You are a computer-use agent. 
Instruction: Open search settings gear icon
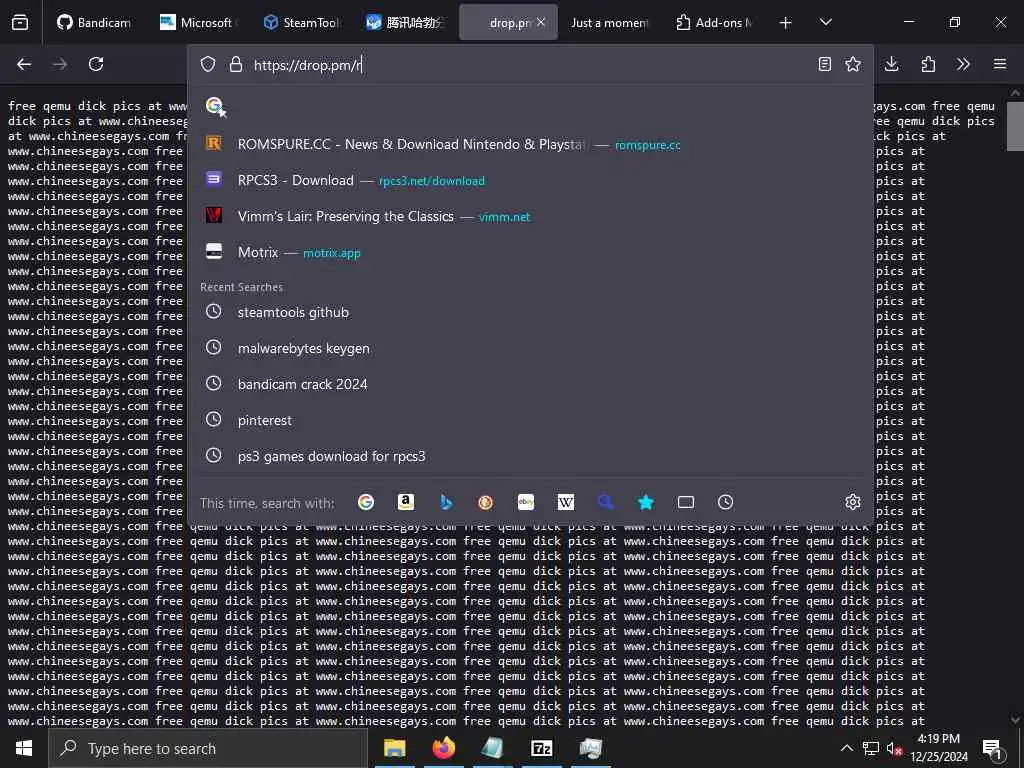coord(853,502)
